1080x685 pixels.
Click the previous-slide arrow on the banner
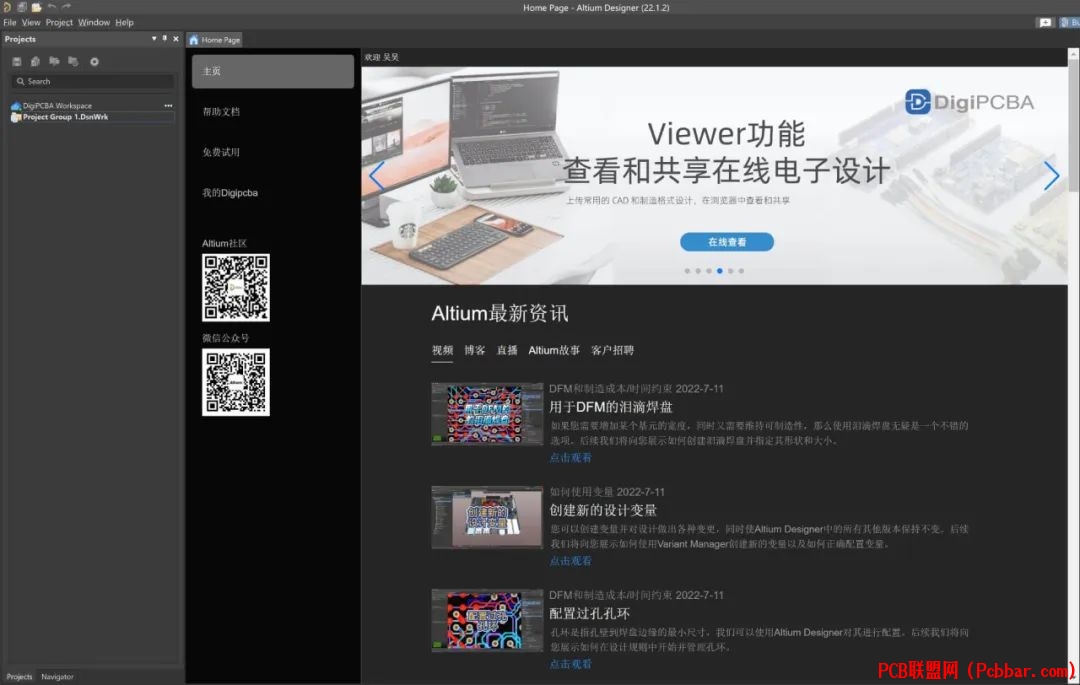pyautogui.click(x=376, y=176)
